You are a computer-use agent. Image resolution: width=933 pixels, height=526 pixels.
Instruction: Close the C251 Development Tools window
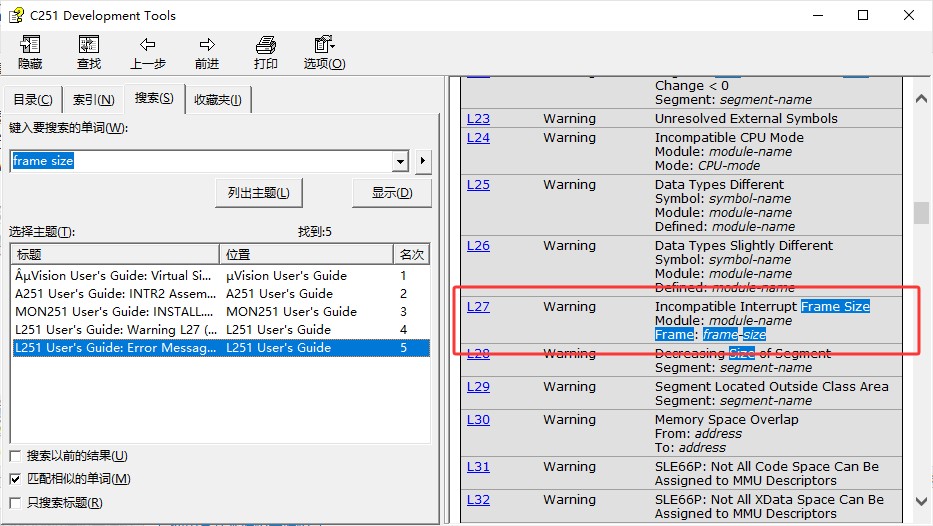tap(909, 15)
